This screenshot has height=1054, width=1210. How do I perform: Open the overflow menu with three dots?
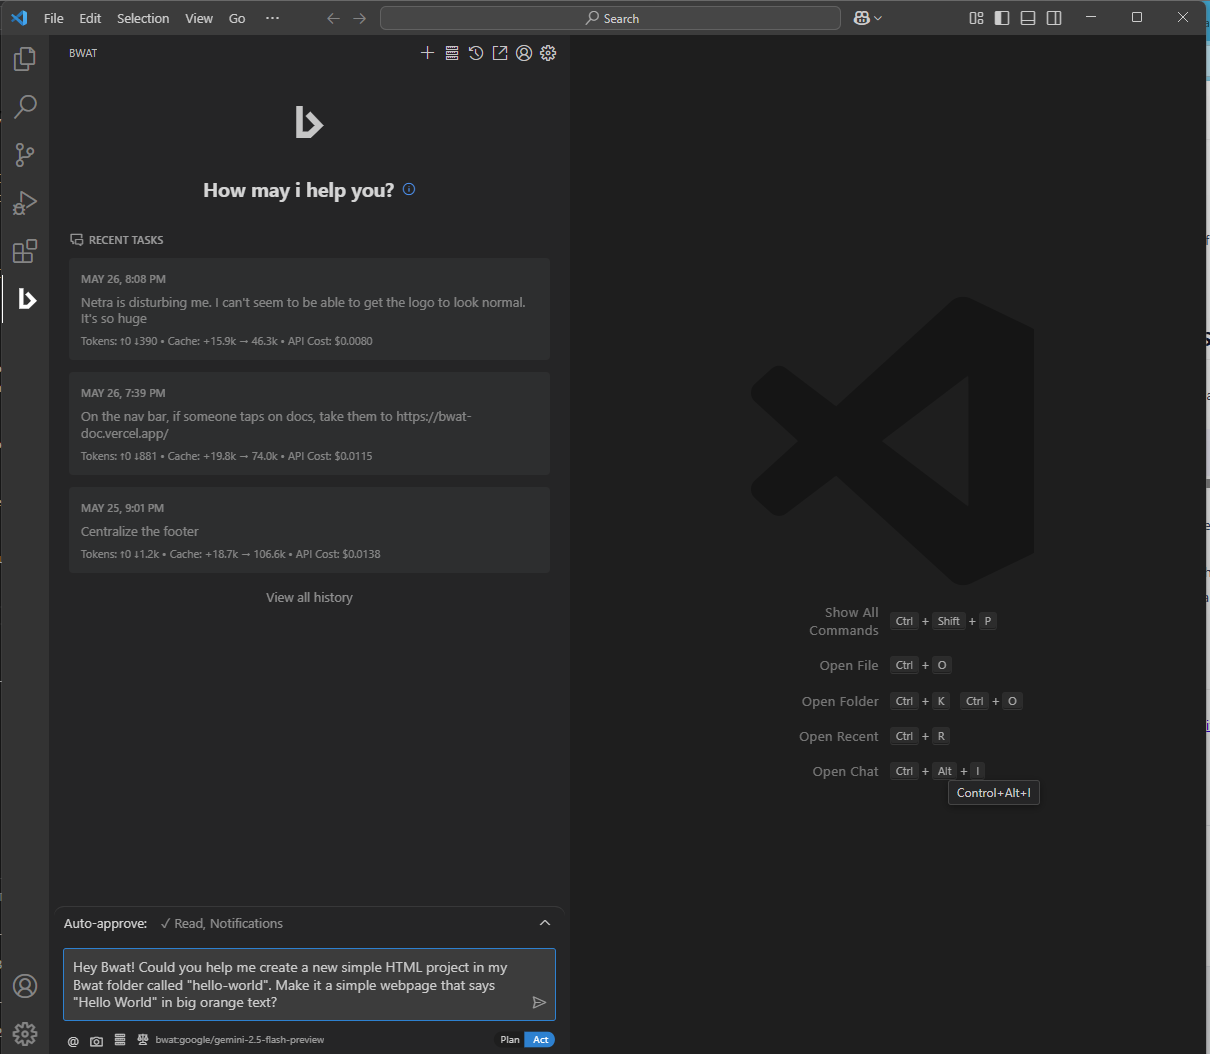pyautogui.click(x=272, y=18)
